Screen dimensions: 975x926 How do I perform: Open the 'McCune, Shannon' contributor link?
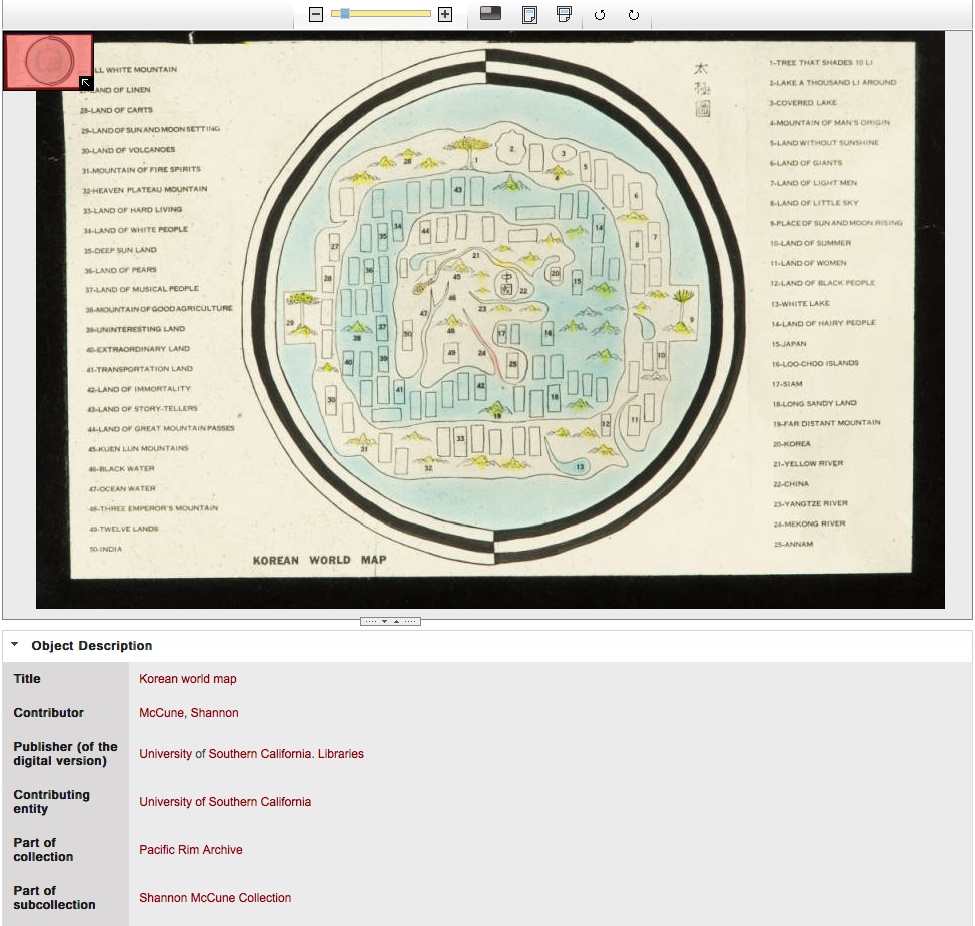(x=189, y=713)
